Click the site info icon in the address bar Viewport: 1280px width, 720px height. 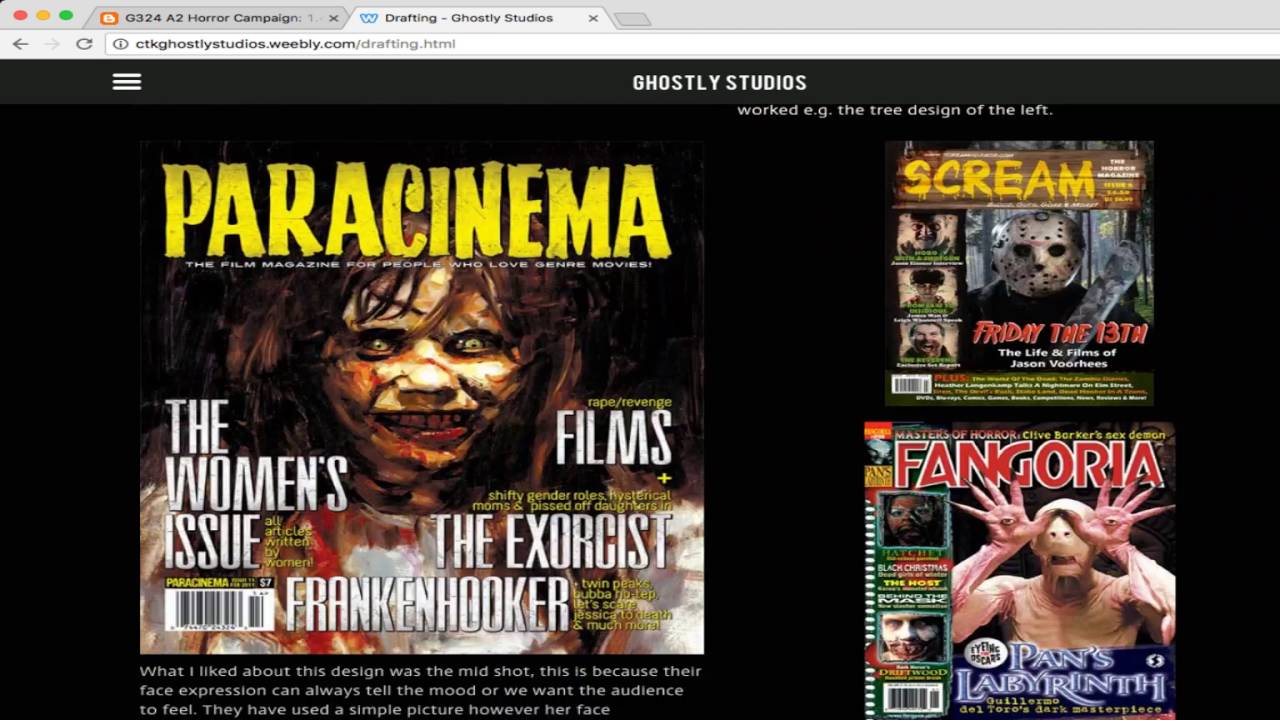[x=121, y=44]
